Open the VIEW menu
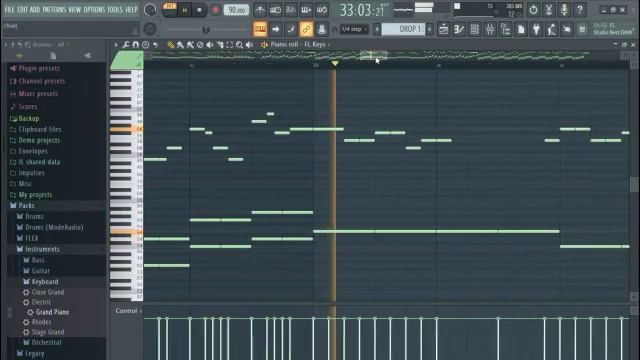The height and width of the screenshot is (360, 640). click(75, 9)
